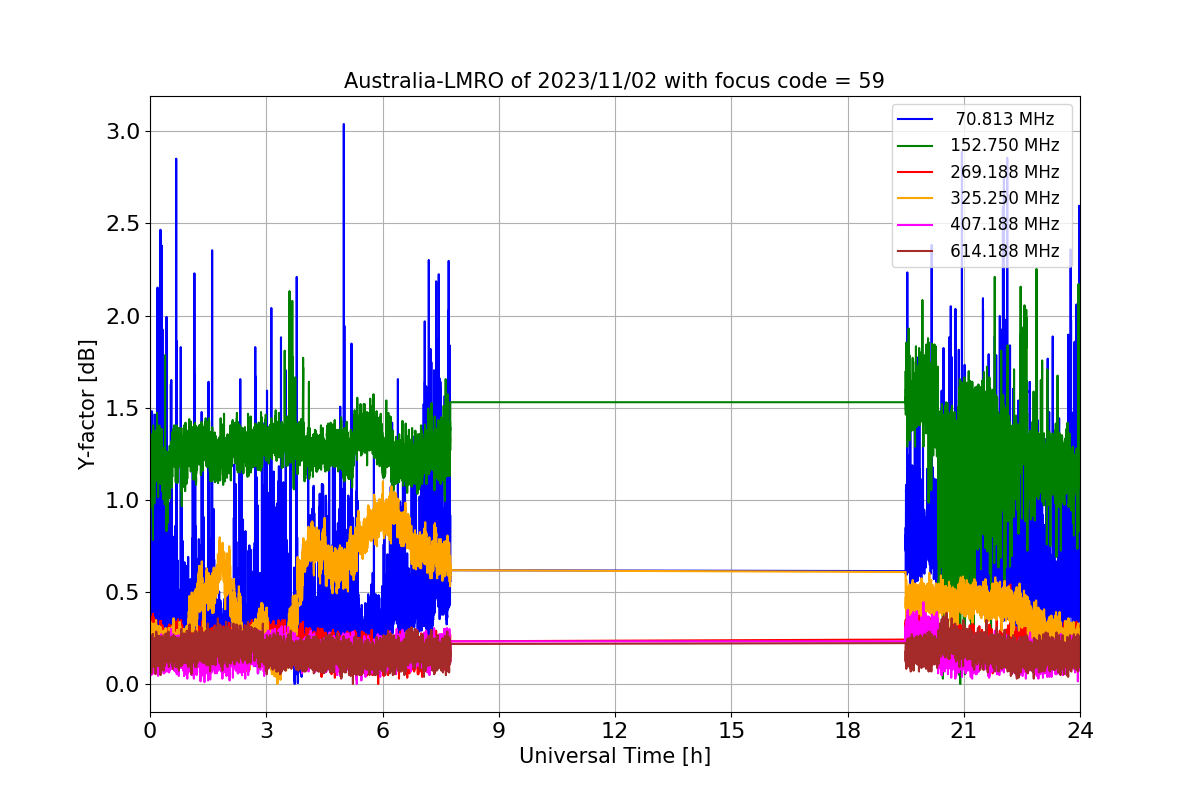
Task: Click the orange line sample in legend
Action: tap(917, 198)
